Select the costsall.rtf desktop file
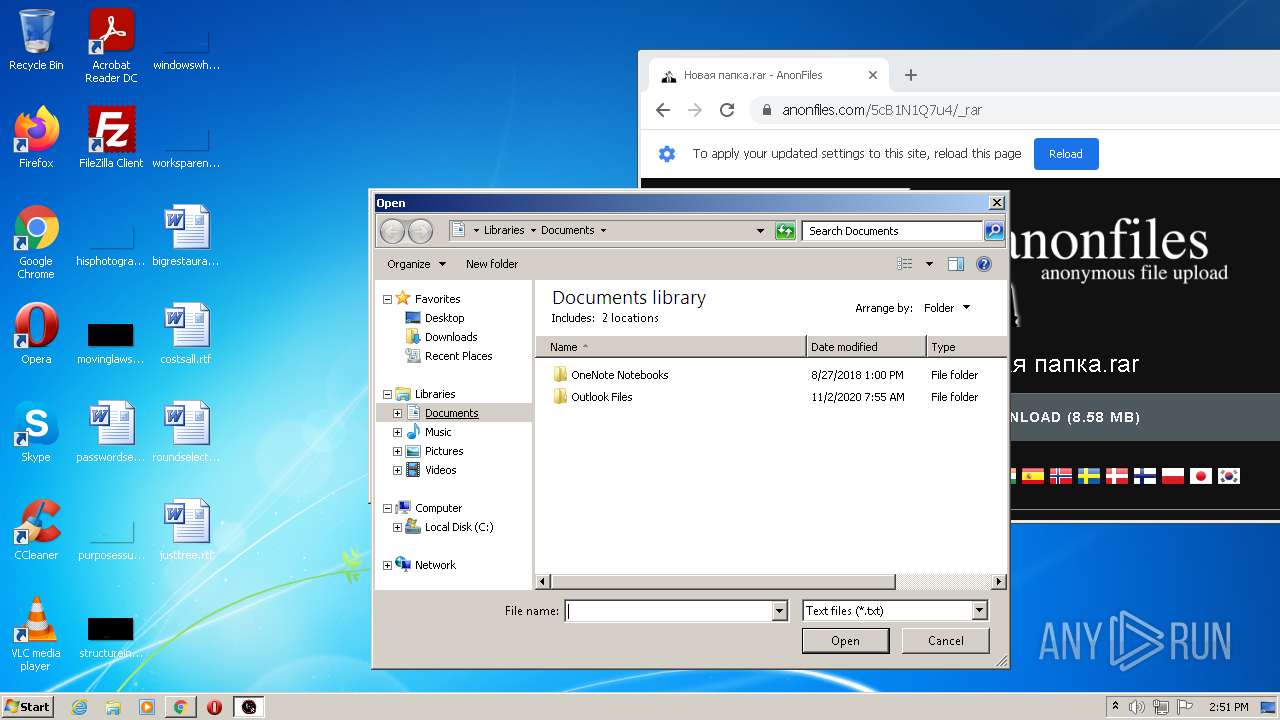Image resolution: width=1280 pixels, height=720 pixels. click(186, 334)
